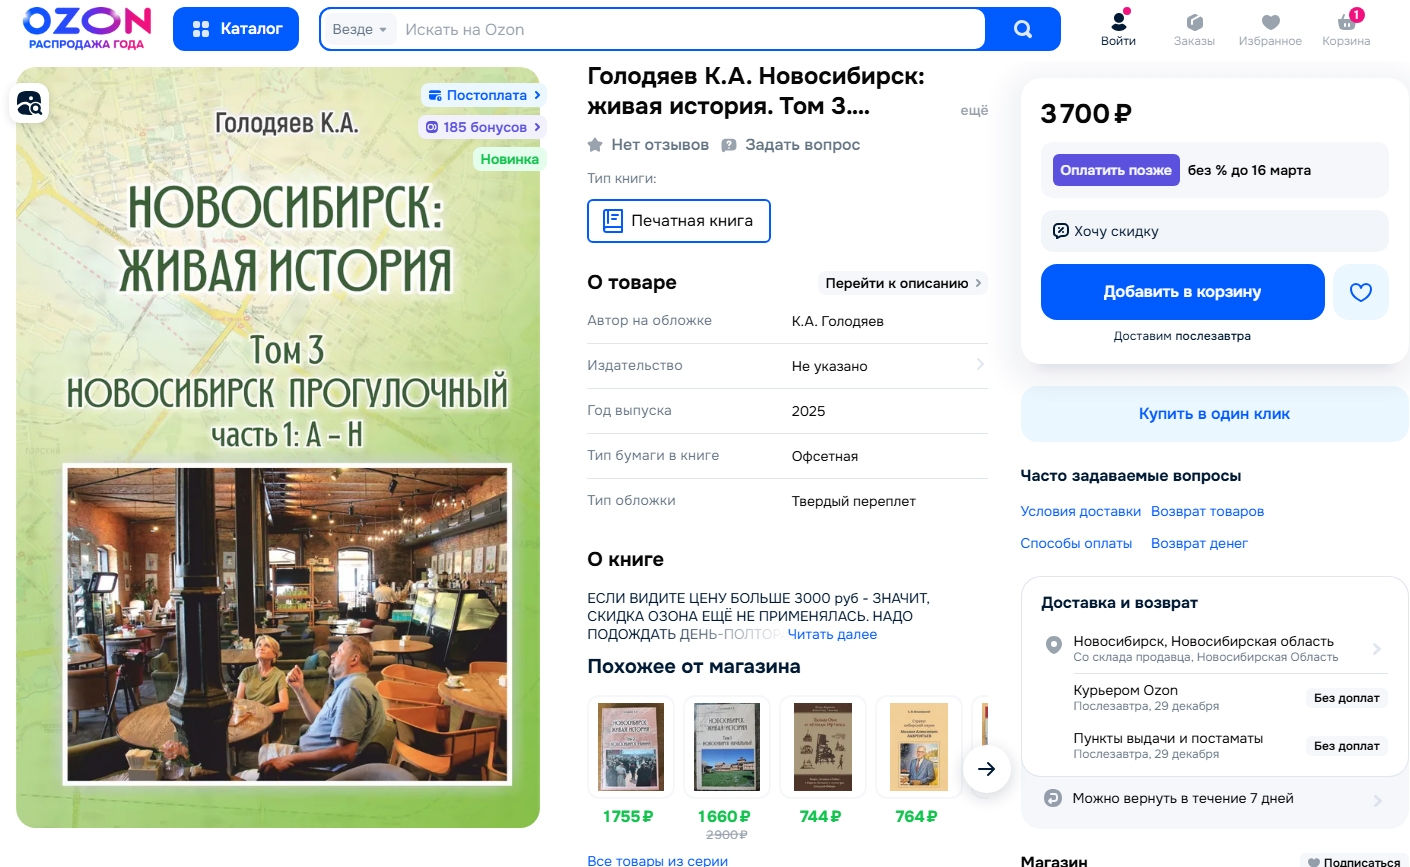Toggle the Хочу скидку option
Image resolution: width=1410 pixels, height=867 pixels.
click(1214, 231)
